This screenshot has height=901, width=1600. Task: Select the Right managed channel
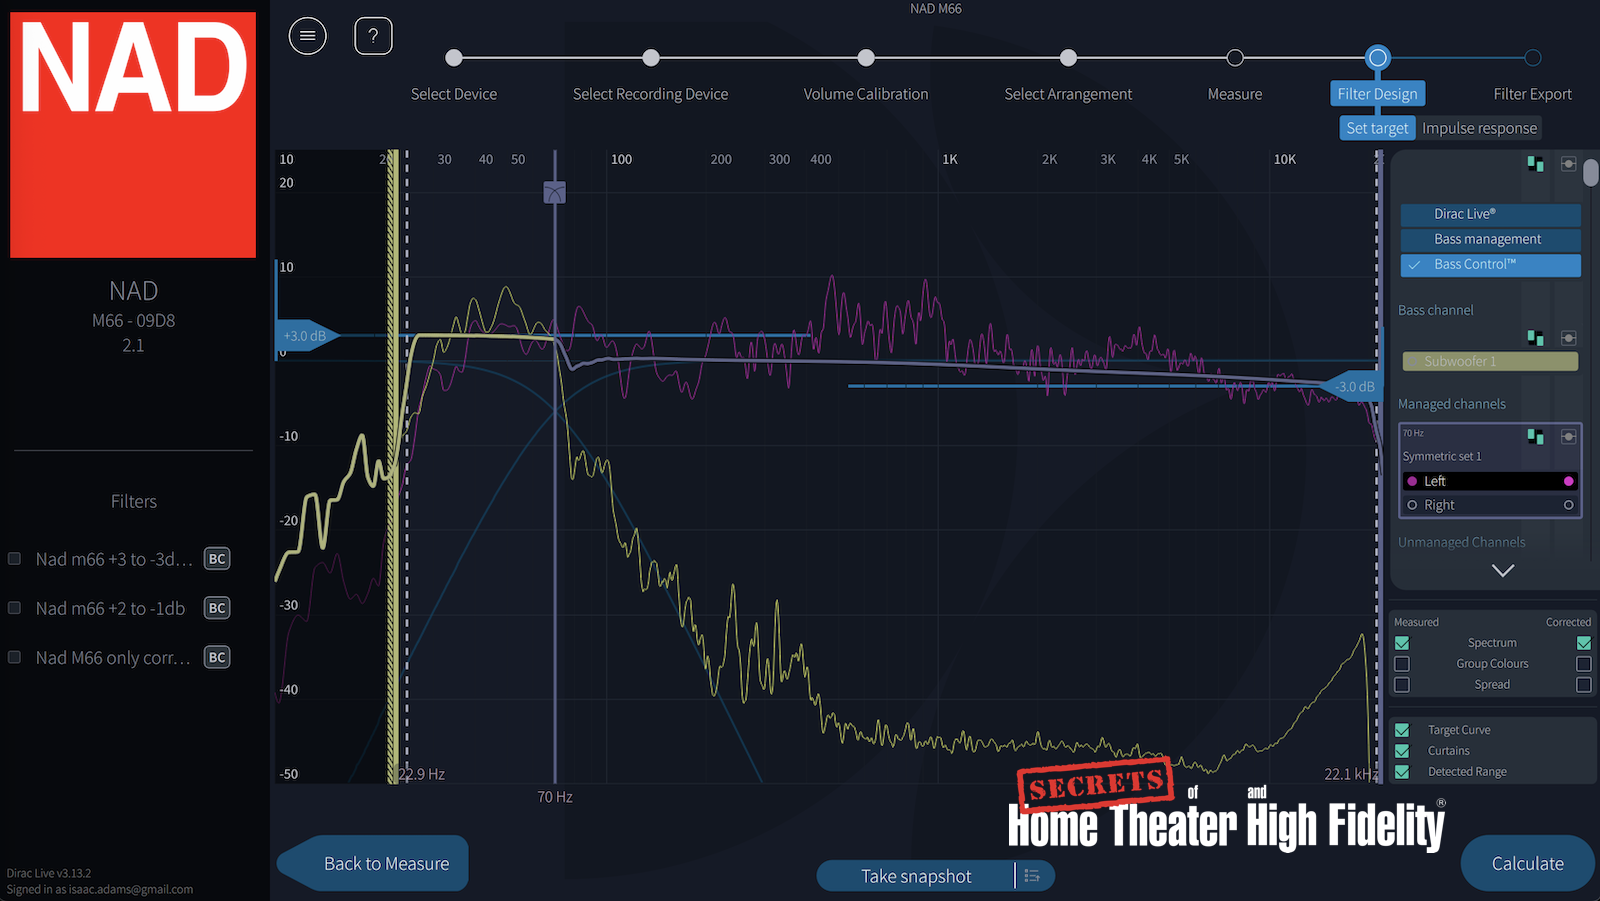tap(1489, 505)
